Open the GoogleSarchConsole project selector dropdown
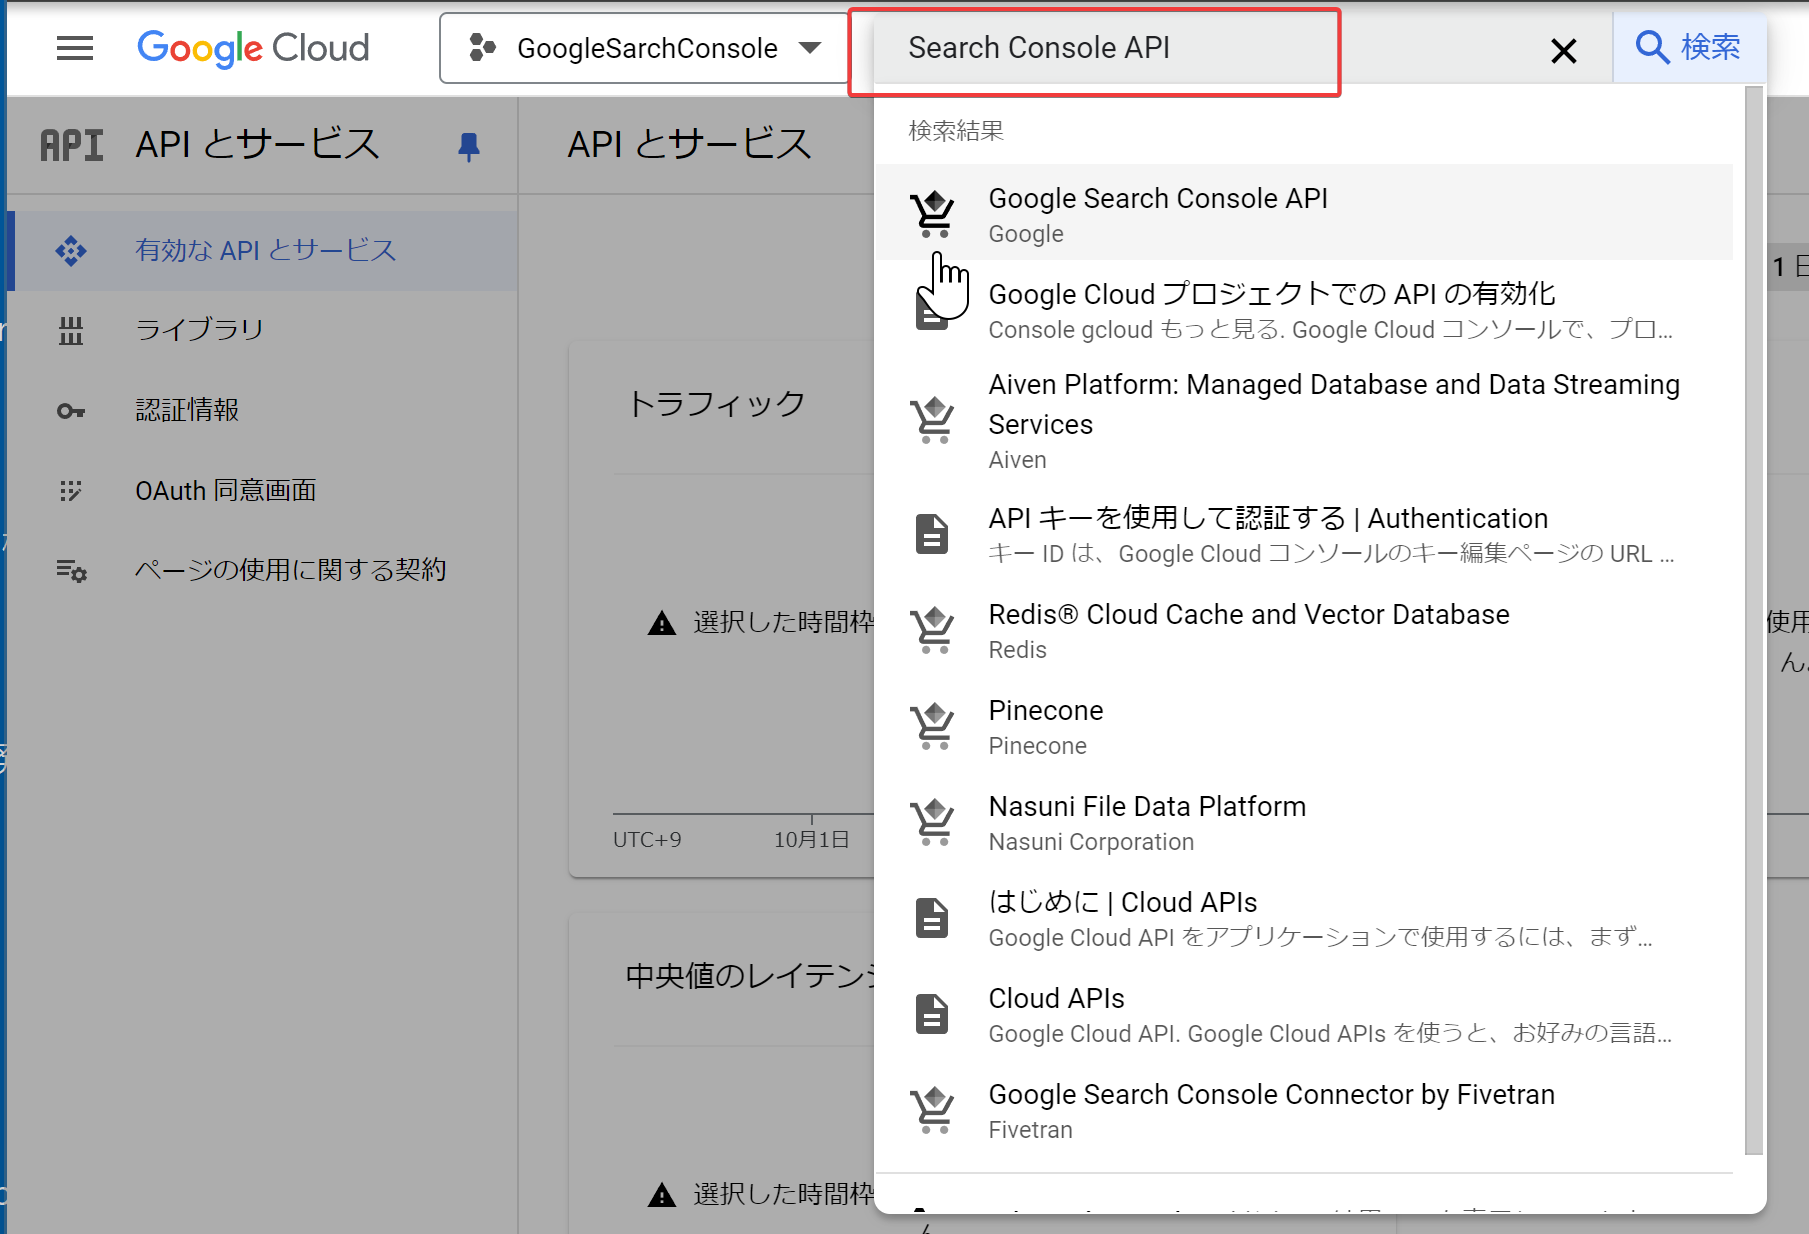The width and height of the screenshot is (1809, 1234). click(x=644, y=48)
